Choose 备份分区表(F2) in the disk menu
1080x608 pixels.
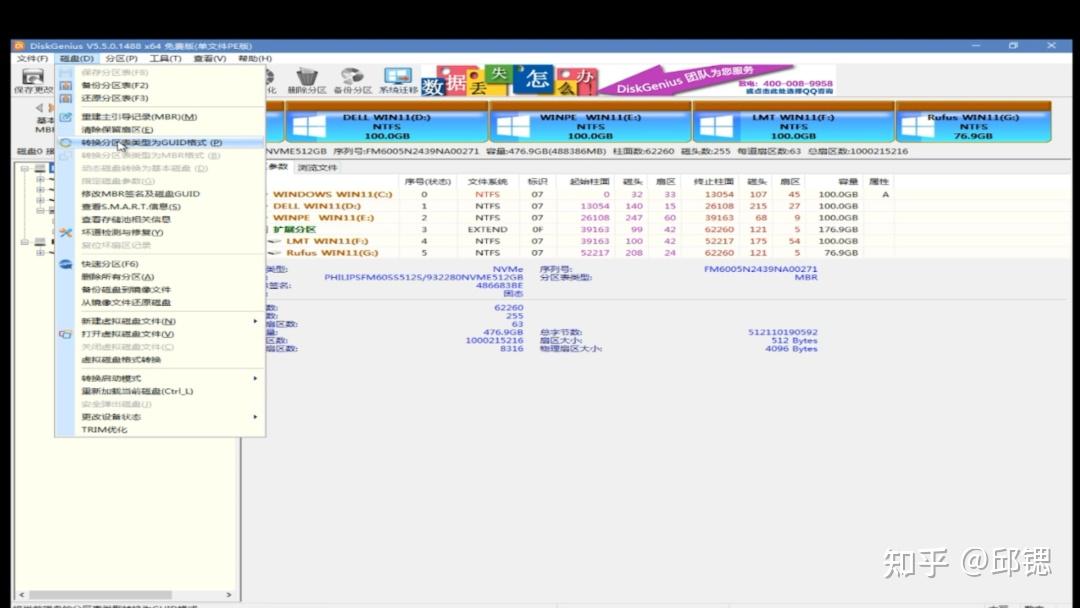pos(160,85)
